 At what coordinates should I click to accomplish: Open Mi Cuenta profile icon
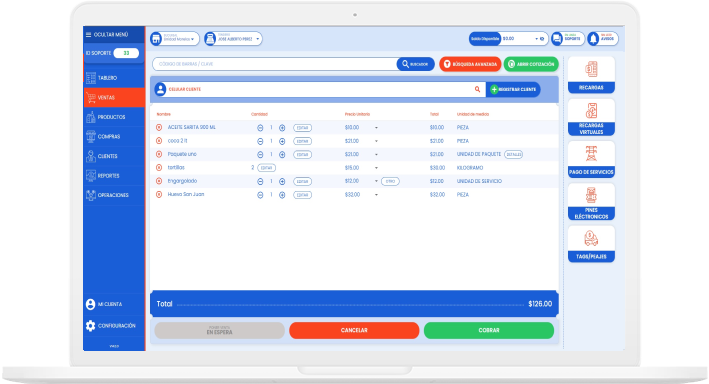[x=90, y=304]
